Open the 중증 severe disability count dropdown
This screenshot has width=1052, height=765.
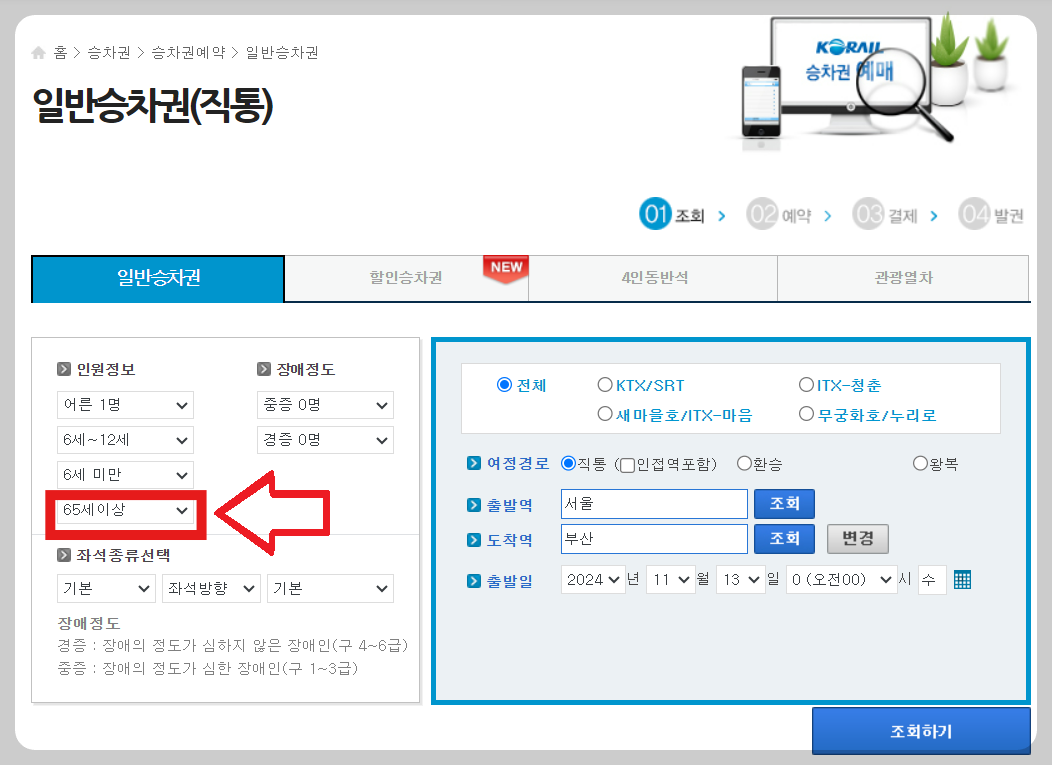pos(324,405)
